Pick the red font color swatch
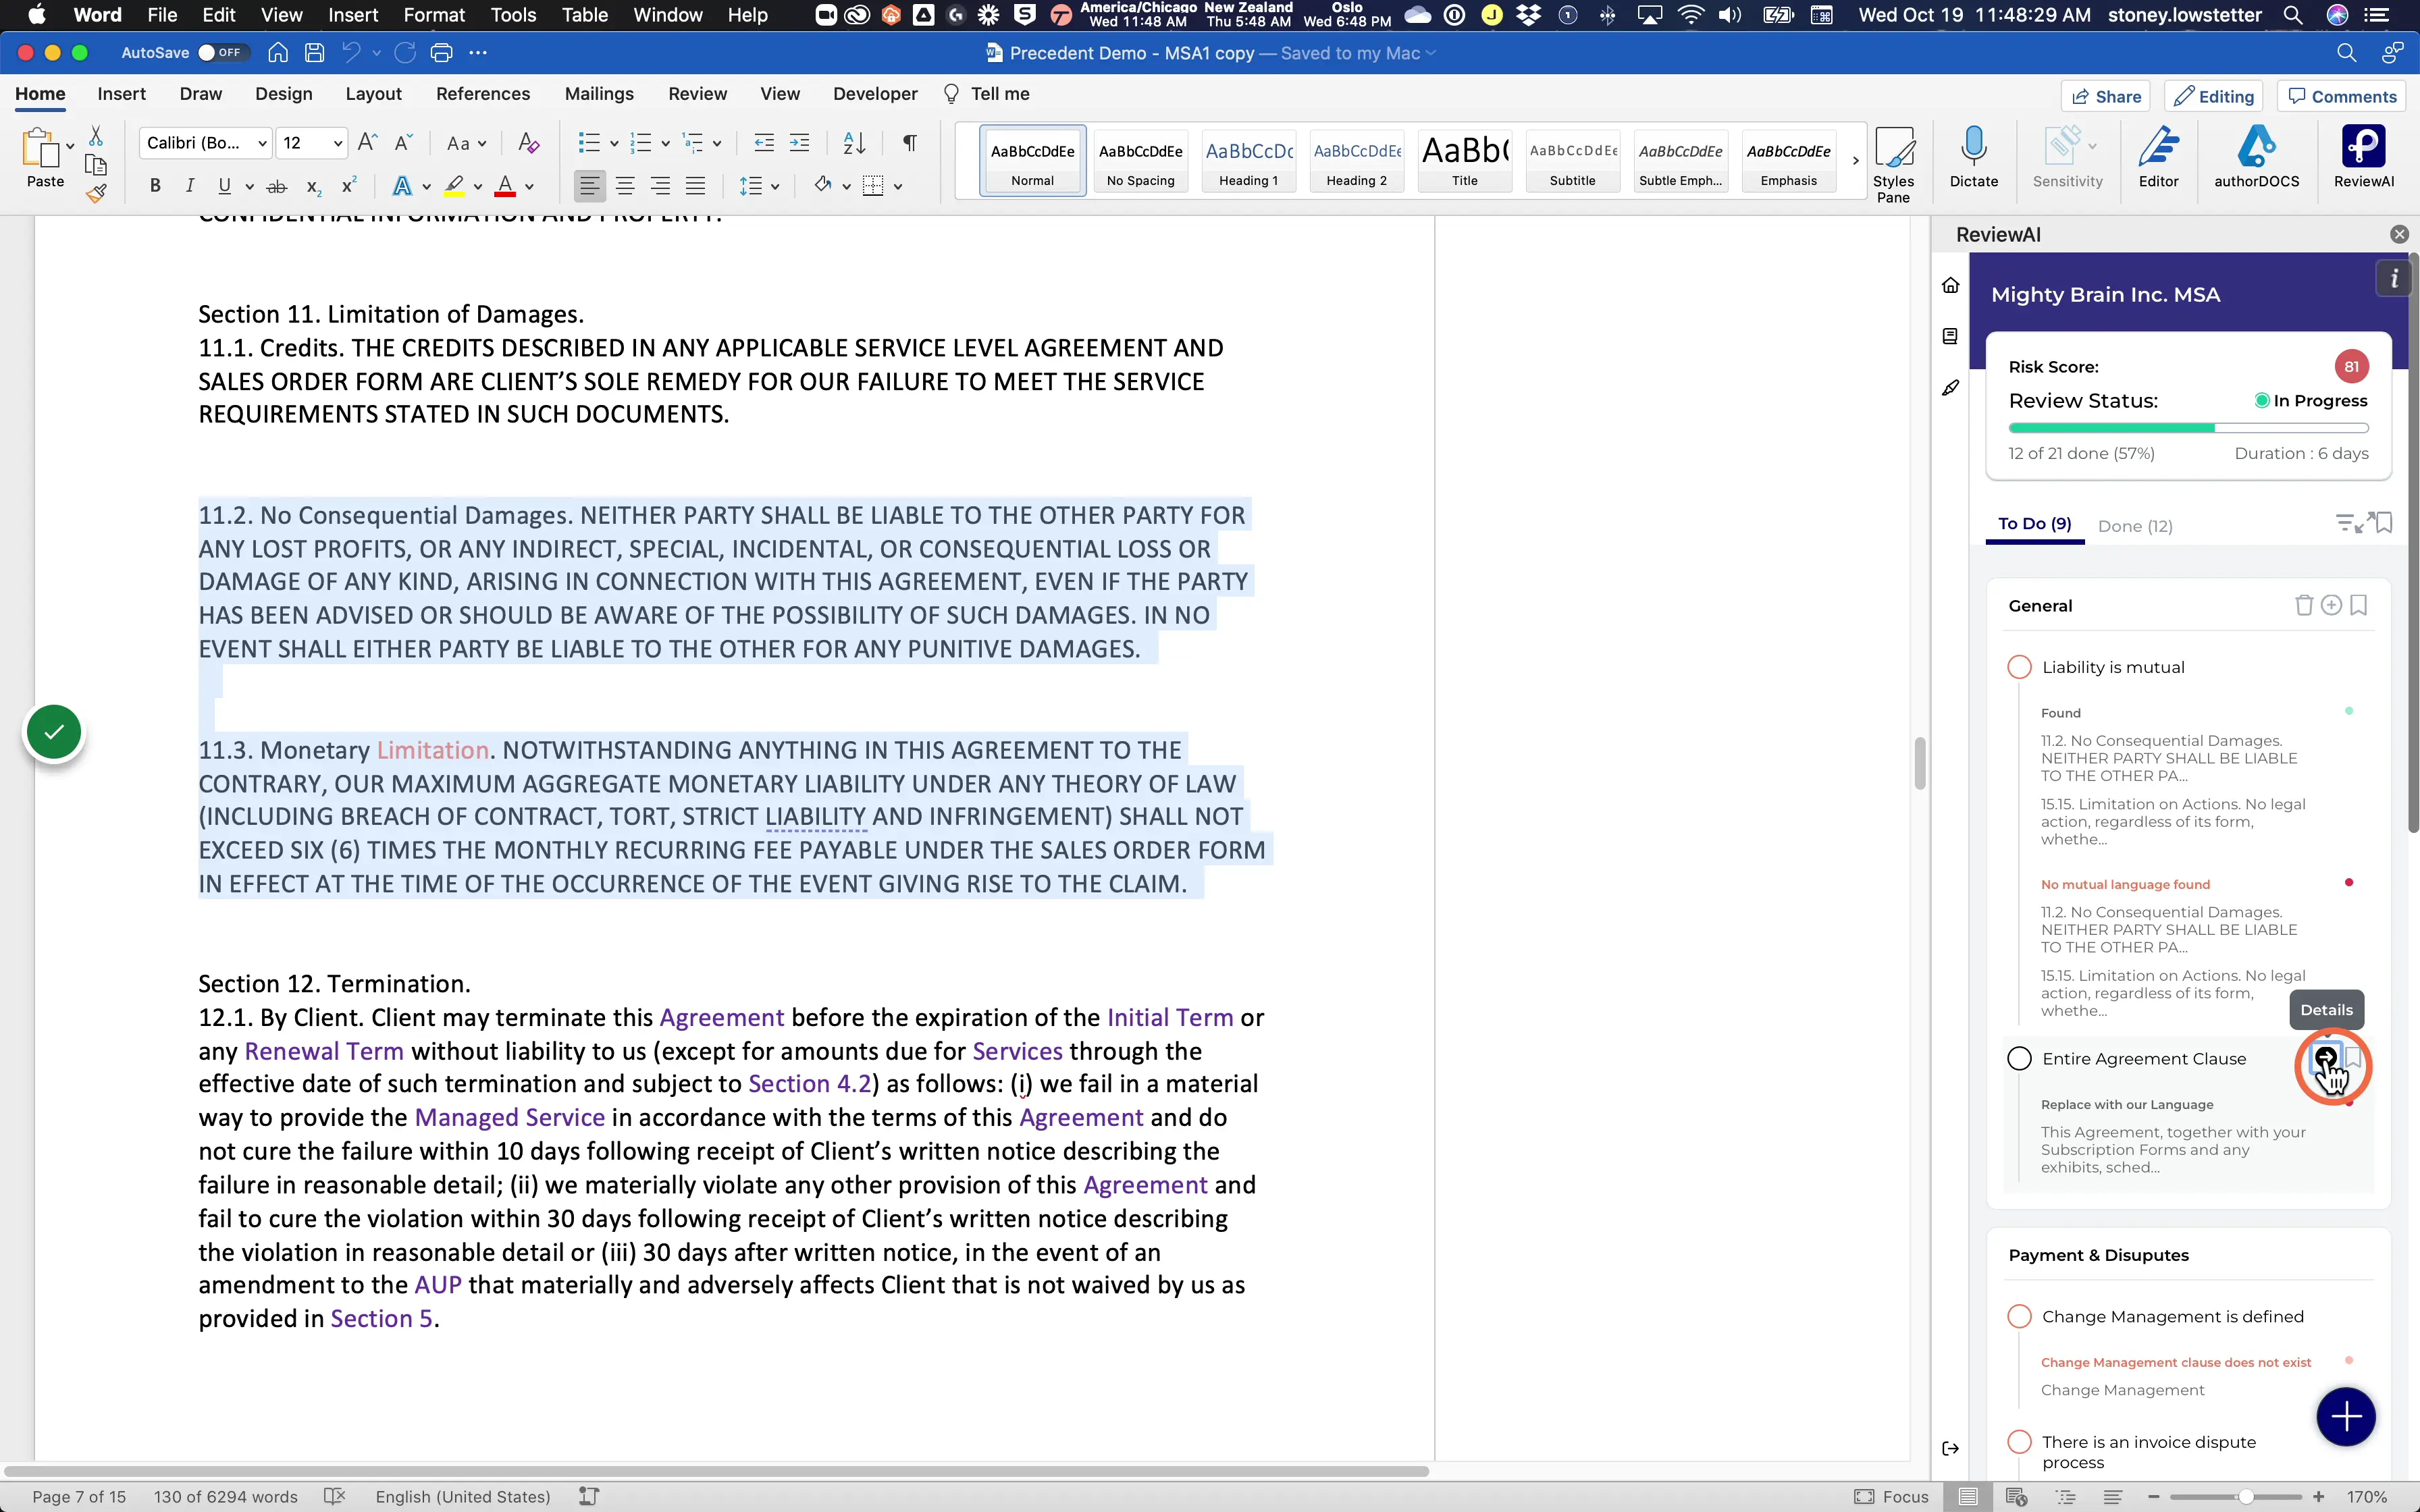Screen dimensions: 2420x1512 point(505,186)
